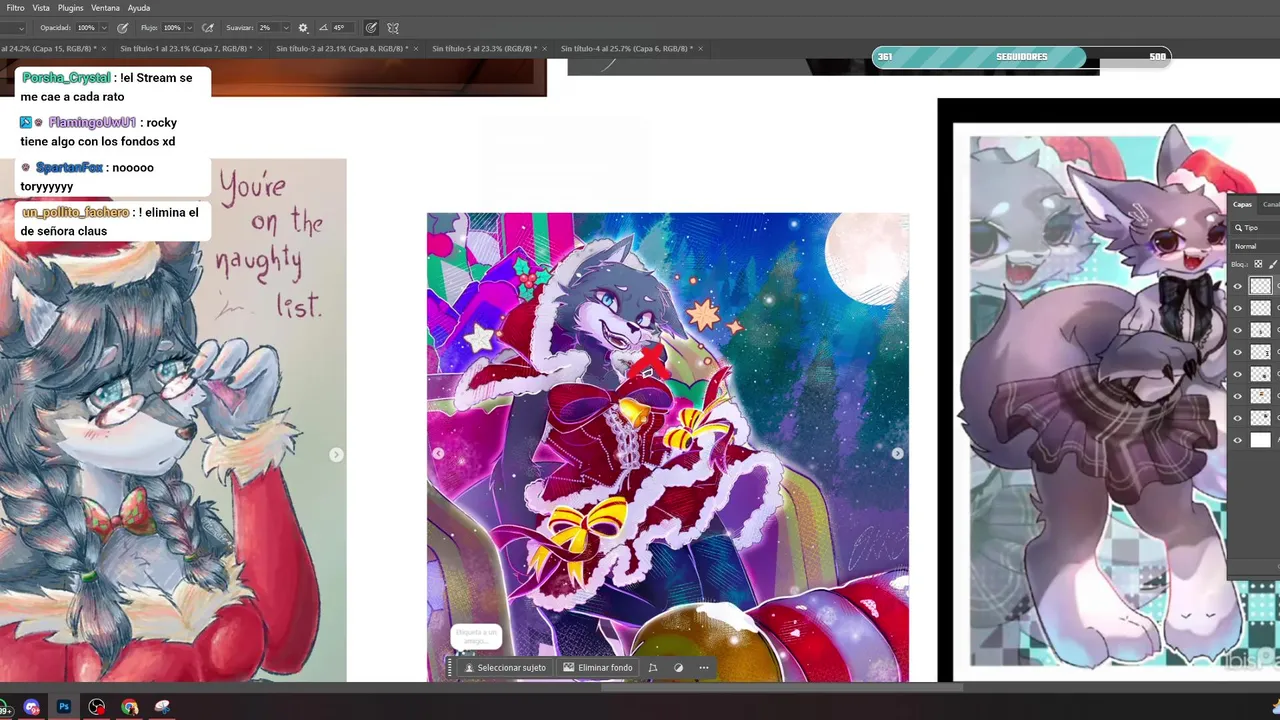Open the Ventana menu

(x=105, y=8)
